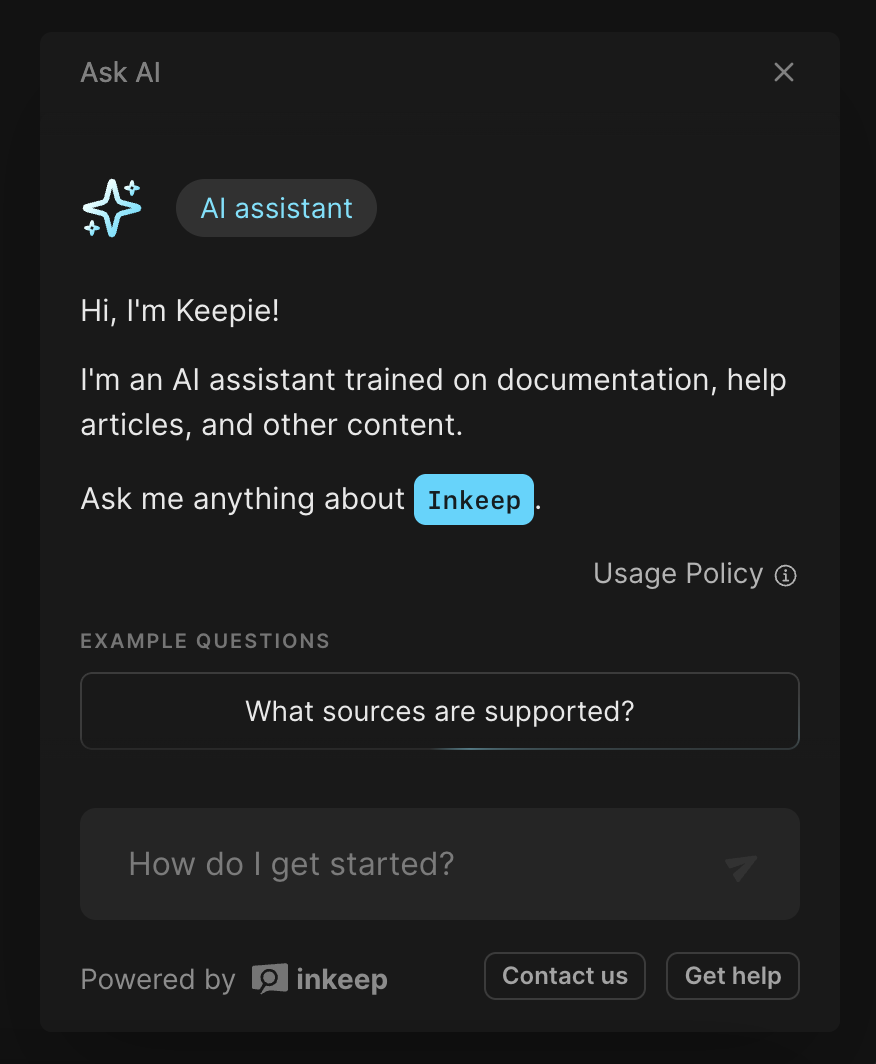876x1064 pixels.
Task: Choose the "What sources are supported?" example question
Action: click(440, 711)
